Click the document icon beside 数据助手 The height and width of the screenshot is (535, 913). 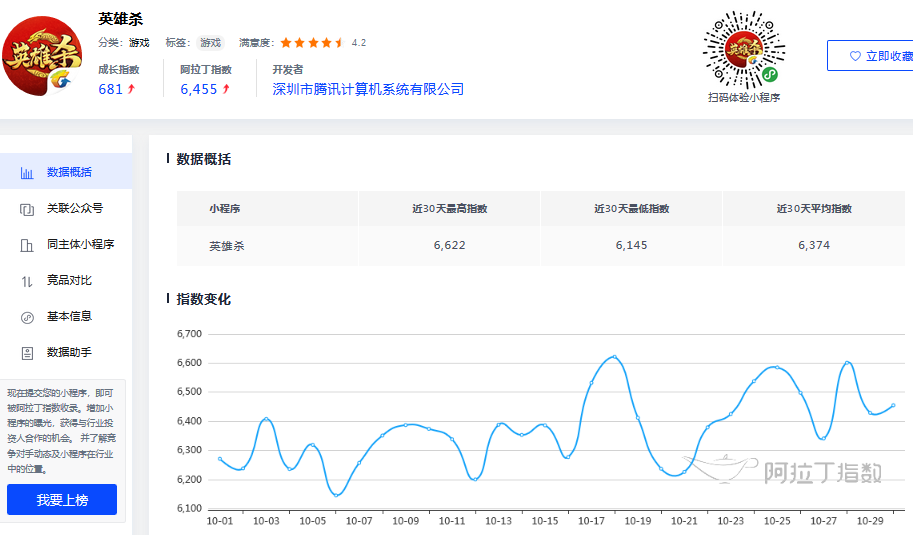[x=27, y=353]
